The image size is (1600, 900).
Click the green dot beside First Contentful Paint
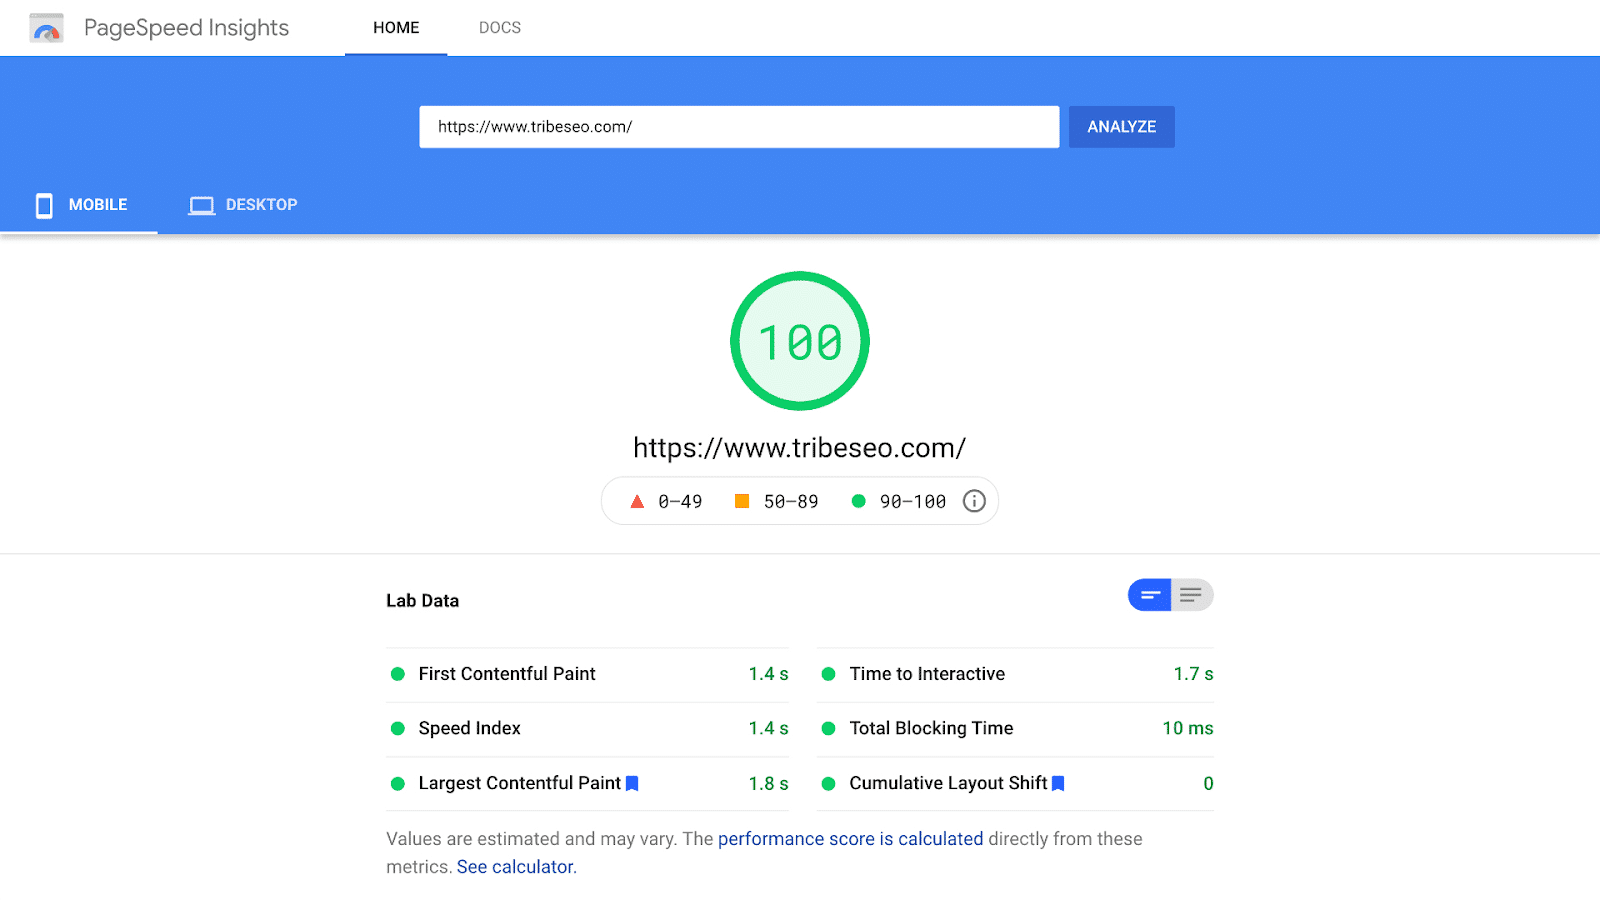coord(396,674)
